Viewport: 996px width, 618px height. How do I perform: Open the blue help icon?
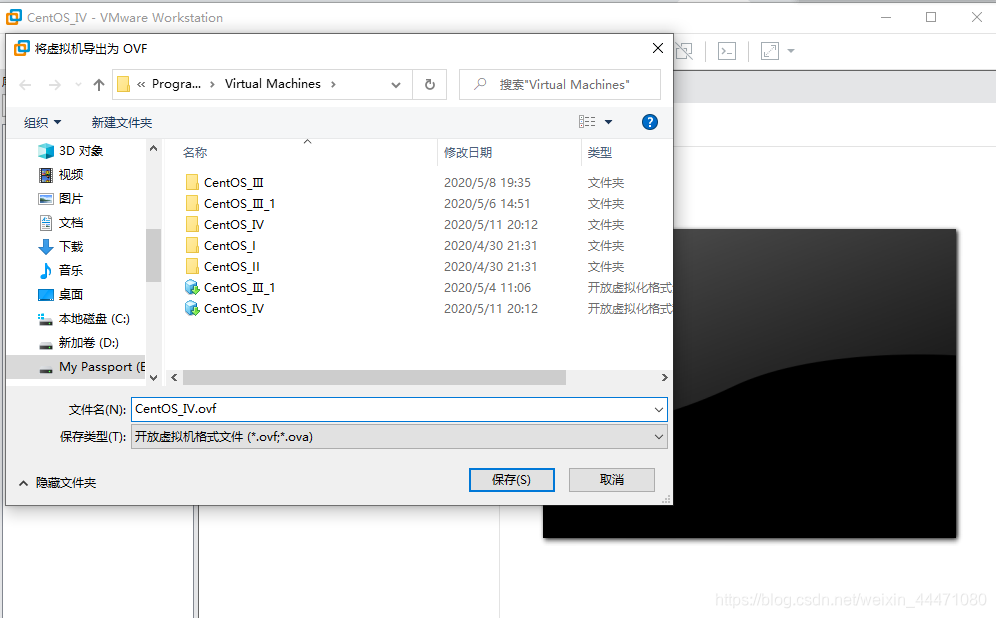649,122
